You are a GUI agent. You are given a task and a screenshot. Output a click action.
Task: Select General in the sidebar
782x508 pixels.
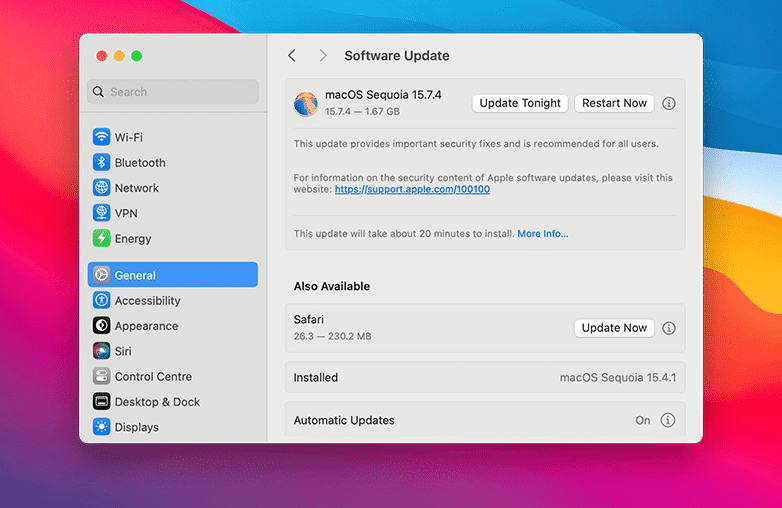[172, 275]
